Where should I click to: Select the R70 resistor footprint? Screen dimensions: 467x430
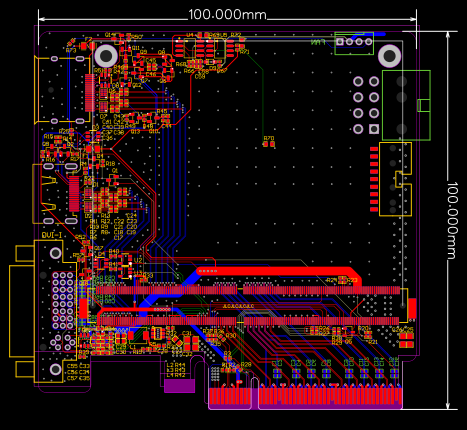pyautogui.click(x=269, y=144)
